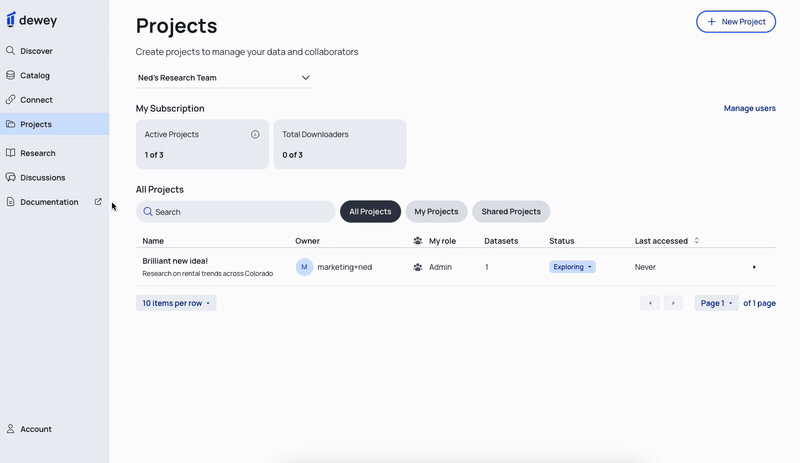Select the Shared Projects filter

511,211
